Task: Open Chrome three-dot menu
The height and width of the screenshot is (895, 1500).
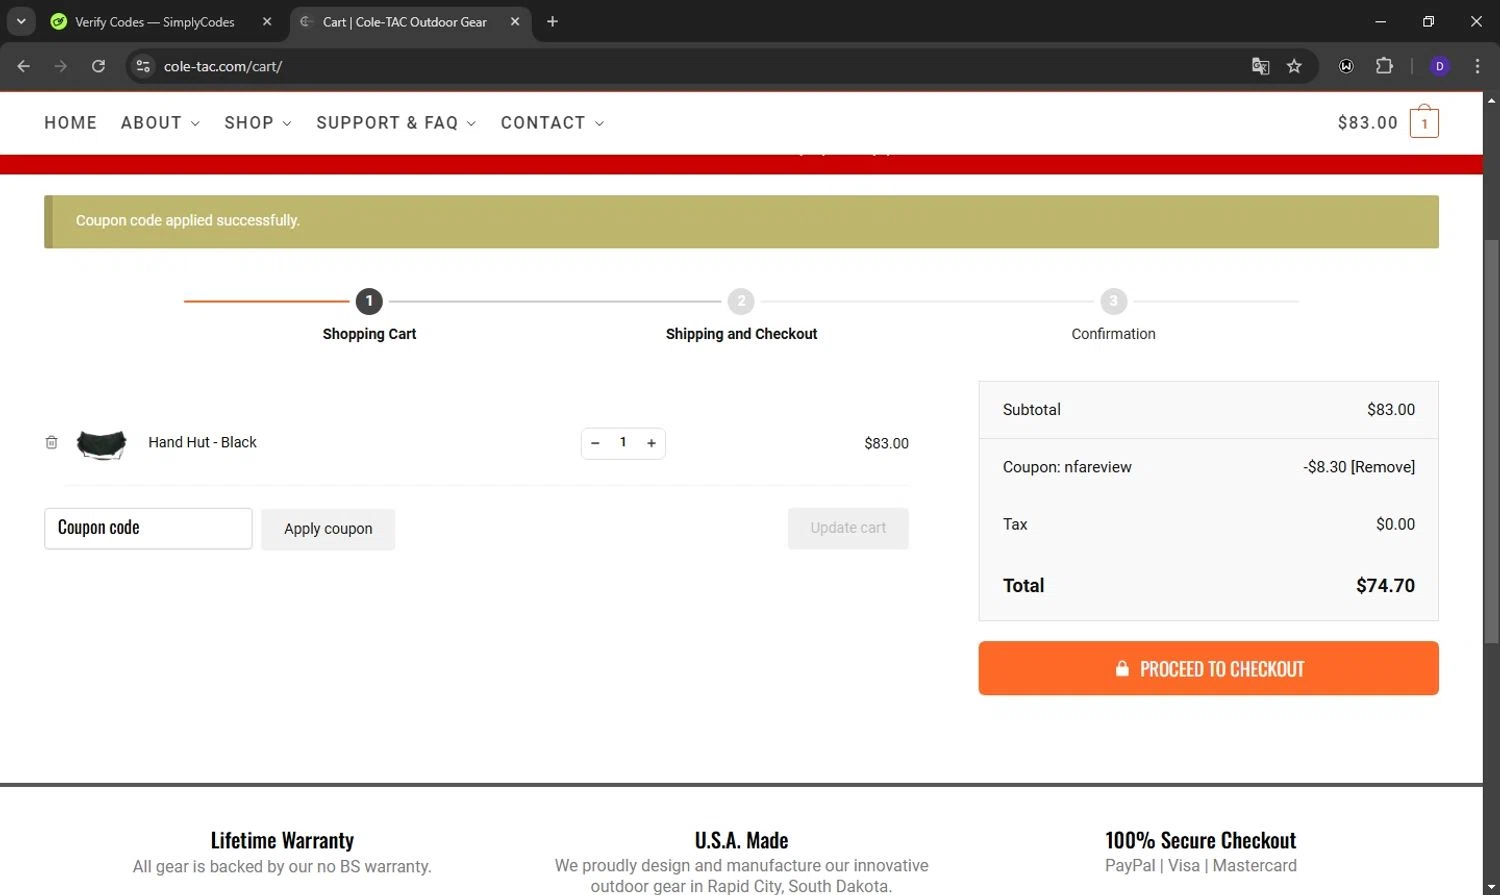Action: (1477, 66)
